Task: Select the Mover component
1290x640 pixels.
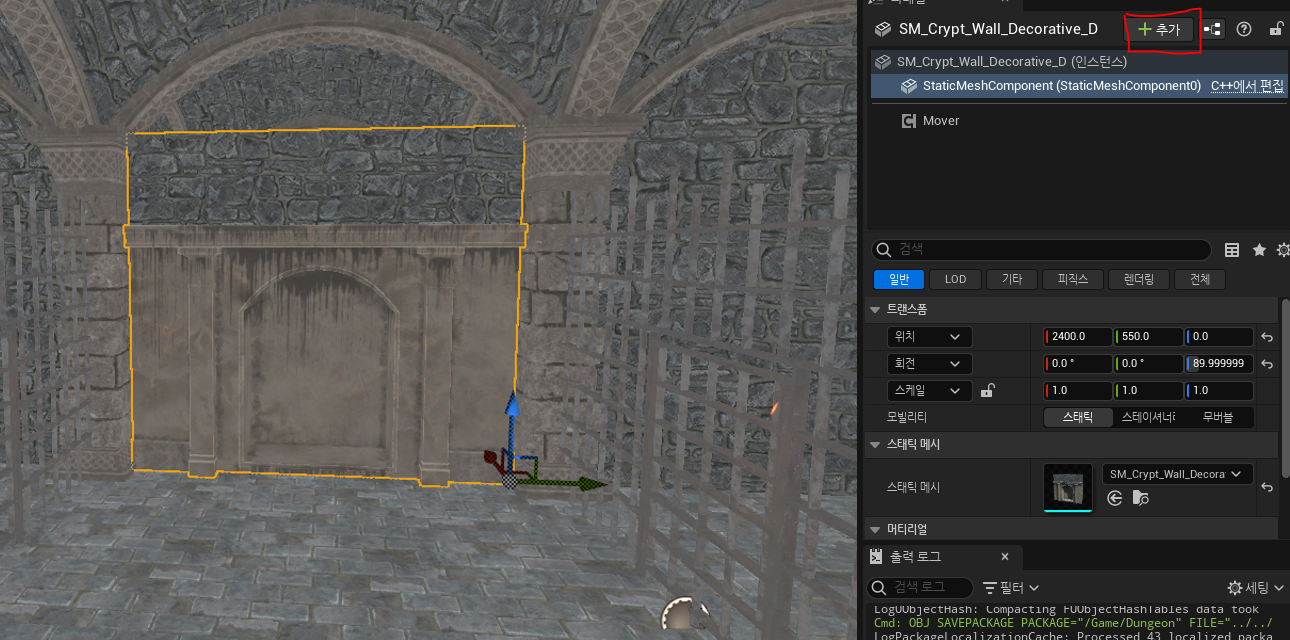Action: (x=940, y=120)
